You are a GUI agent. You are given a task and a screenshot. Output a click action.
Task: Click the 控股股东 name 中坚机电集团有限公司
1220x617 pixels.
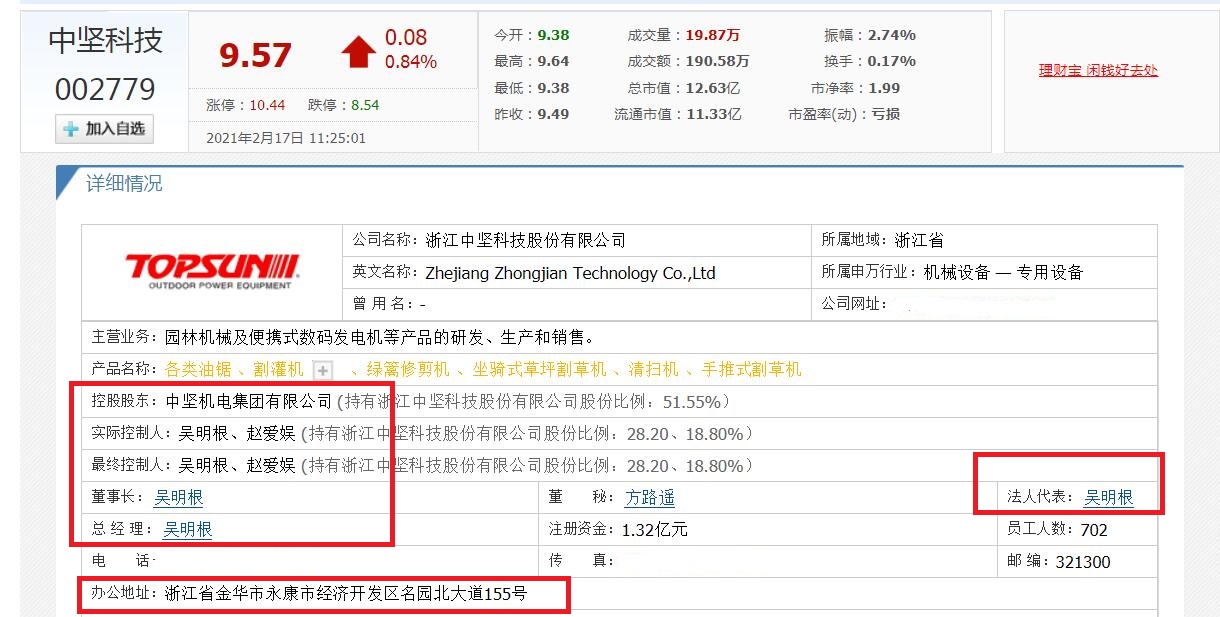248,402
